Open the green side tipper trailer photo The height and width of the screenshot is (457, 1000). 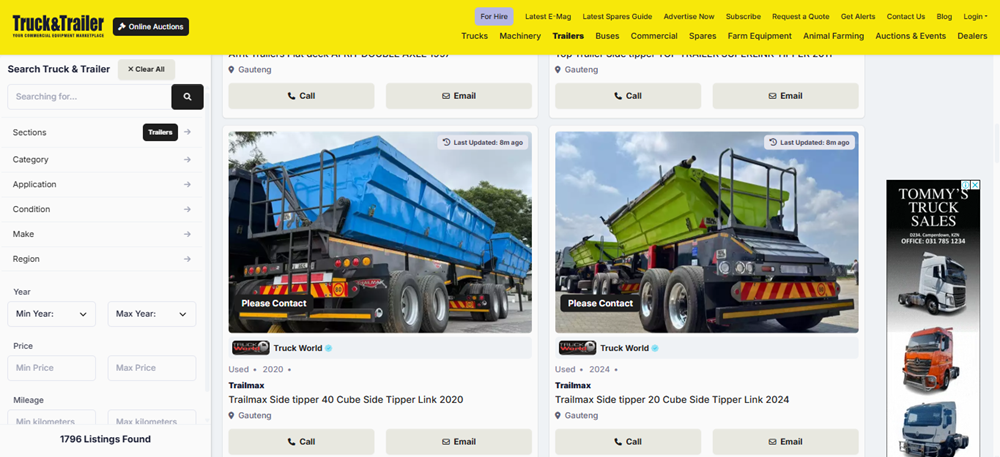(707, 232)
